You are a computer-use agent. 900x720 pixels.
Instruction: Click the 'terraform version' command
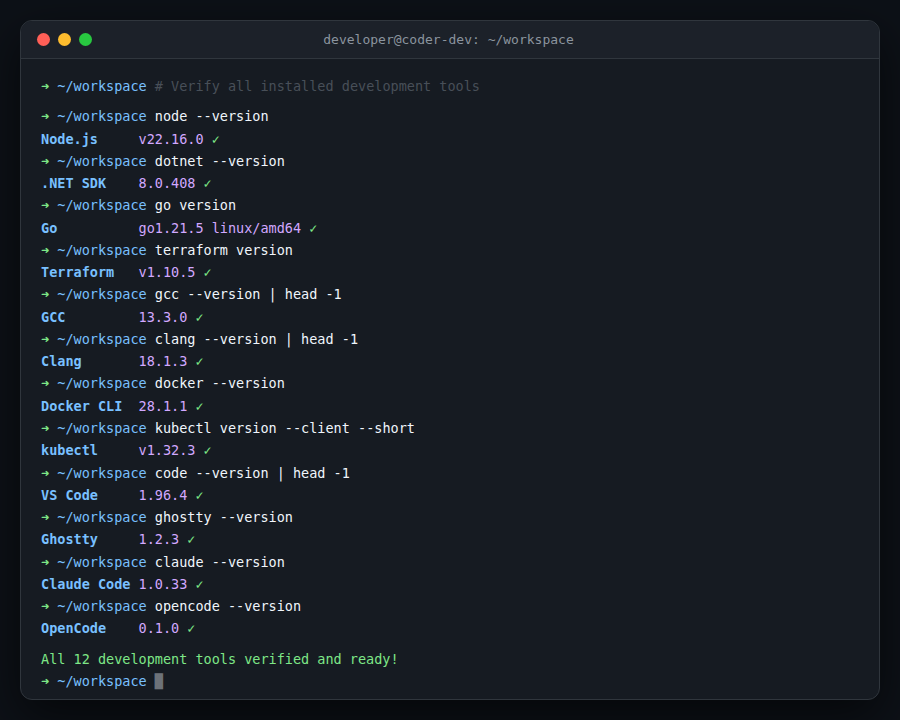224,250
